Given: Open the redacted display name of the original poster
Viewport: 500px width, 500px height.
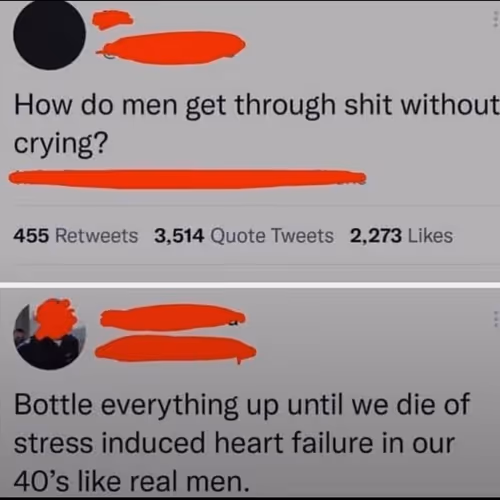Looking at the screenshot, I should (113, 19).
